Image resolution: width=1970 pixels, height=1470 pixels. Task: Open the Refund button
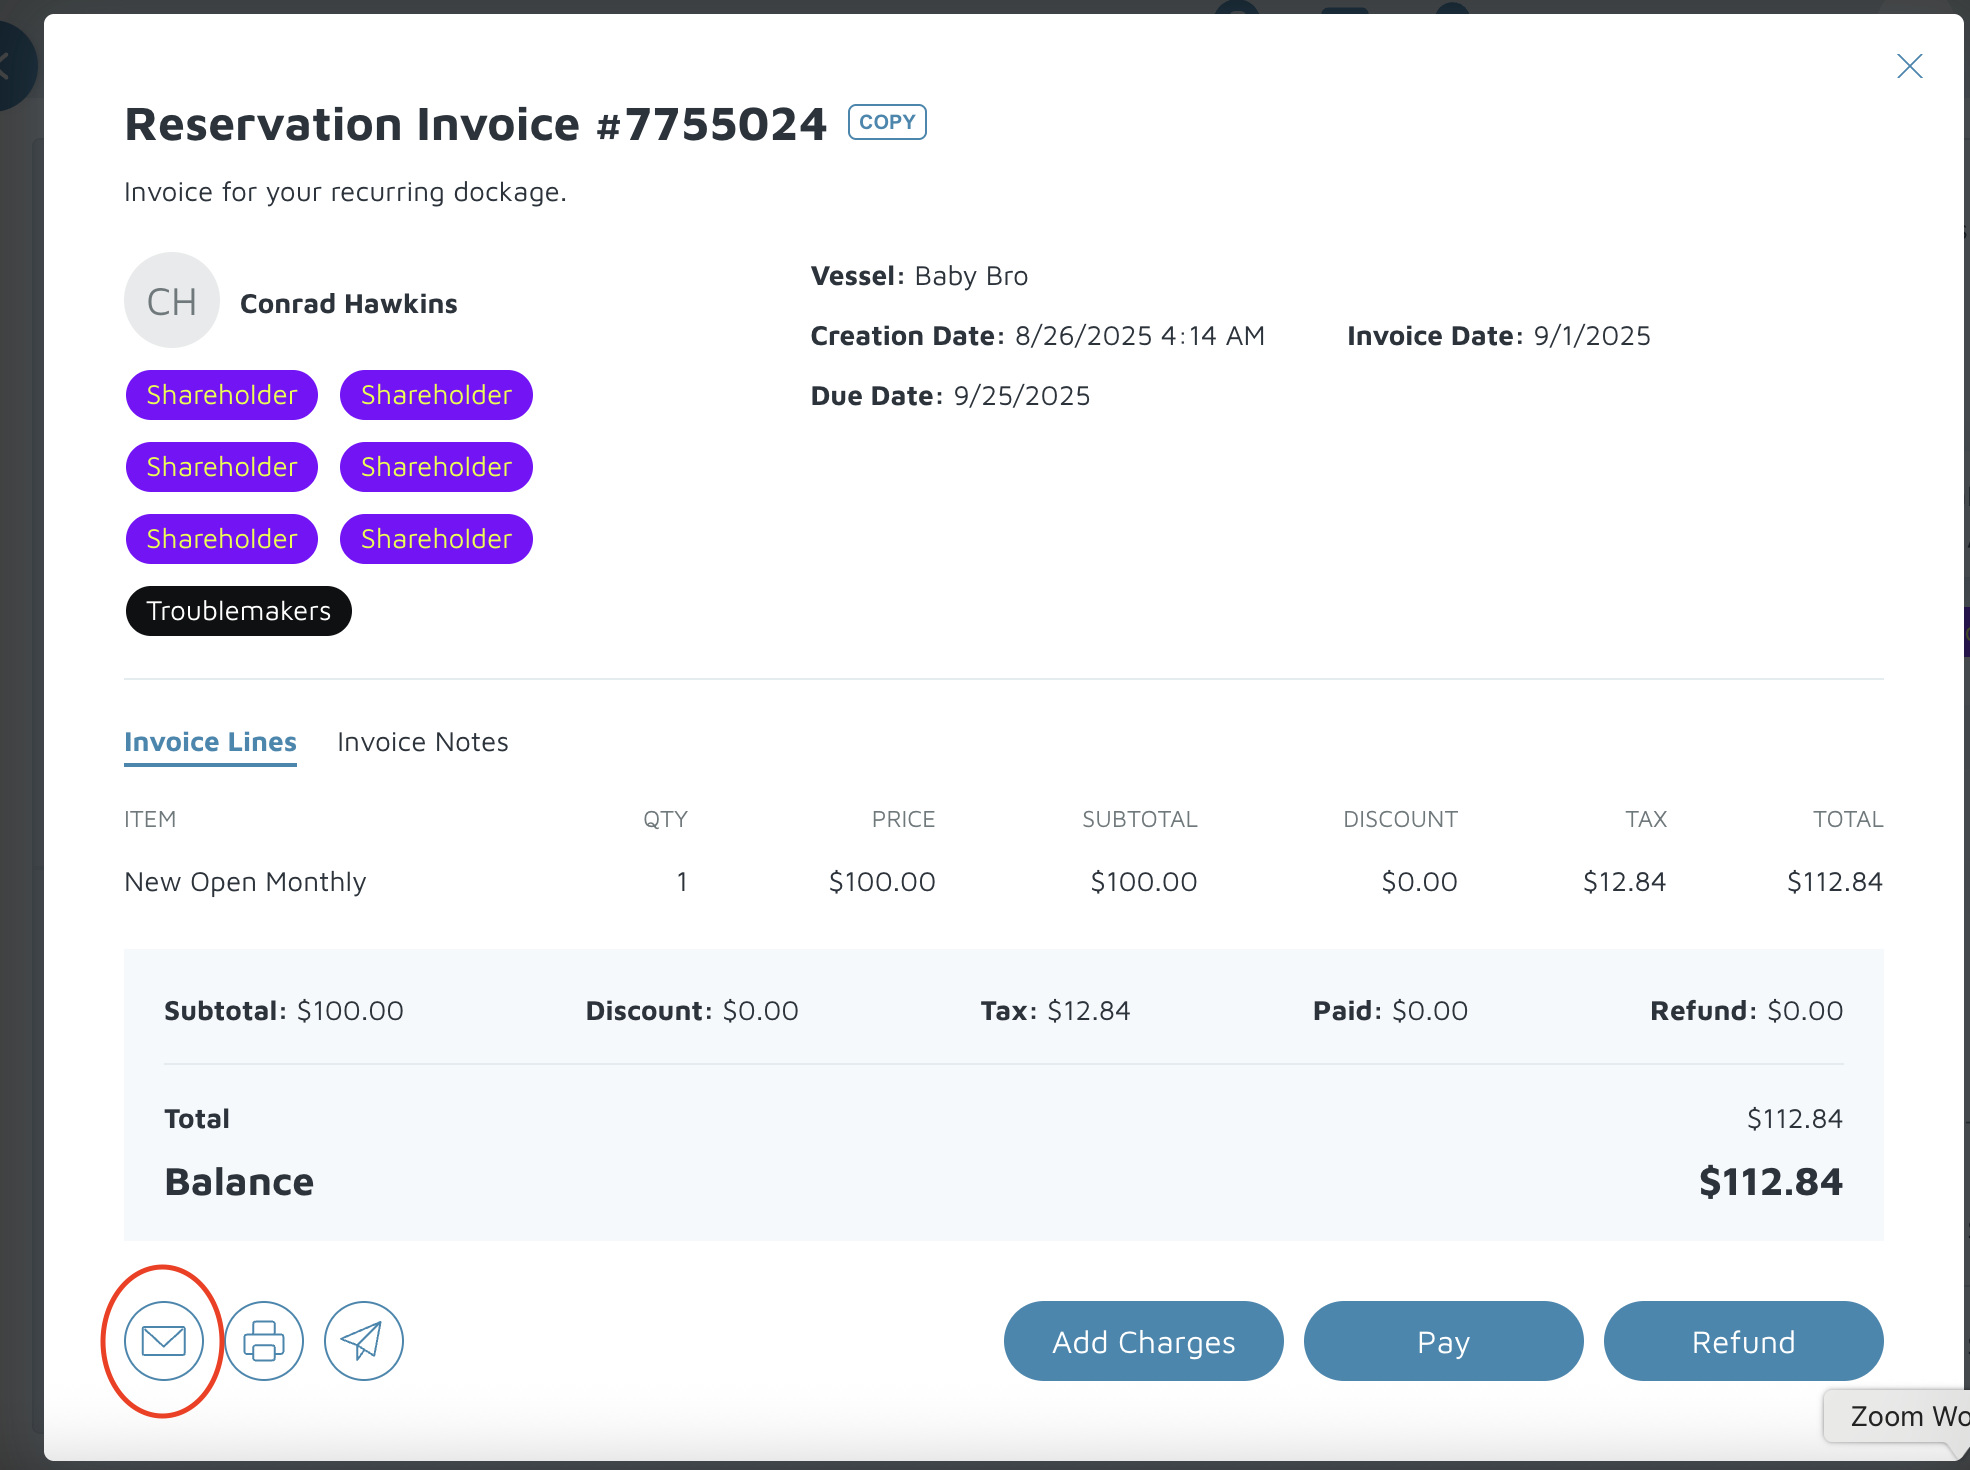point(1743,1341)
